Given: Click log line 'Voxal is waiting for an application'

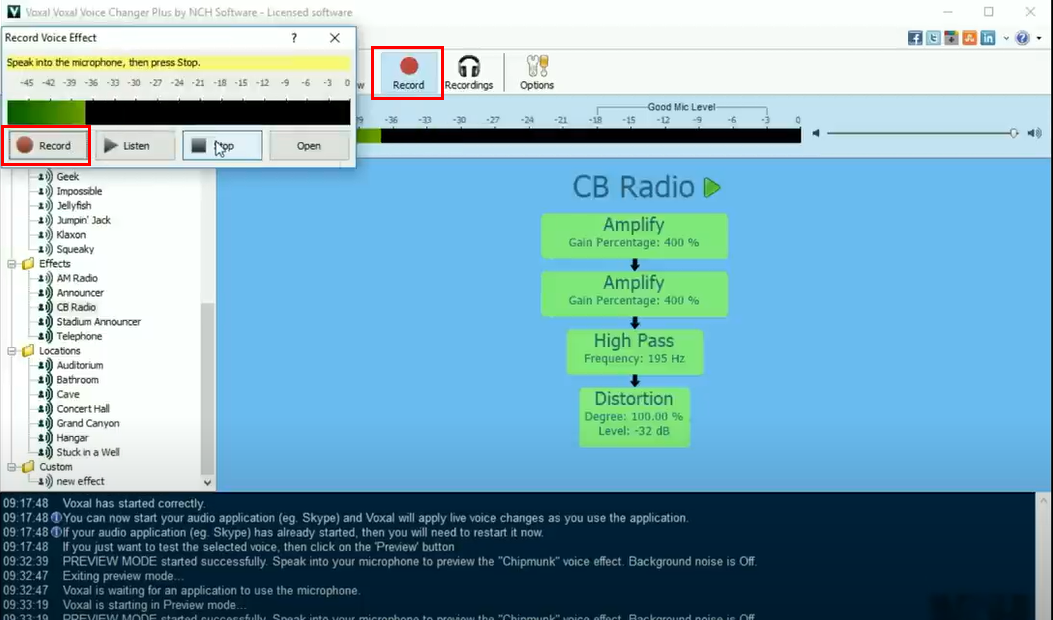Looking at the screenshot, I should (212, 590).
